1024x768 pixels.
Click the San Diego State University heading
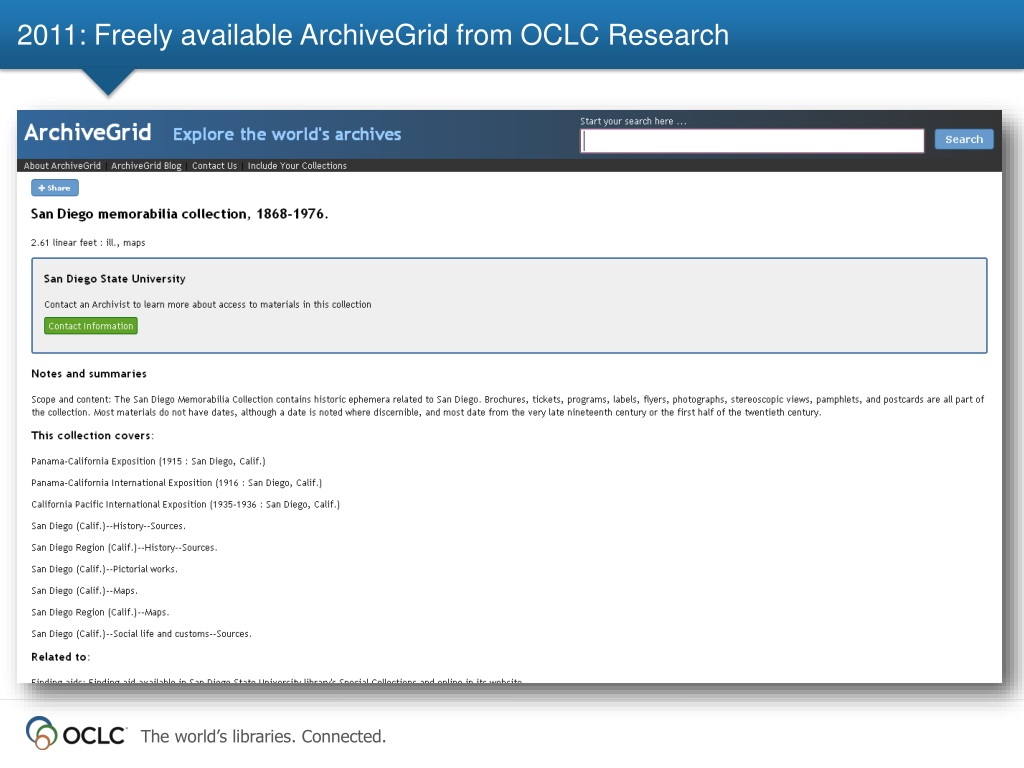coord(115,279)
